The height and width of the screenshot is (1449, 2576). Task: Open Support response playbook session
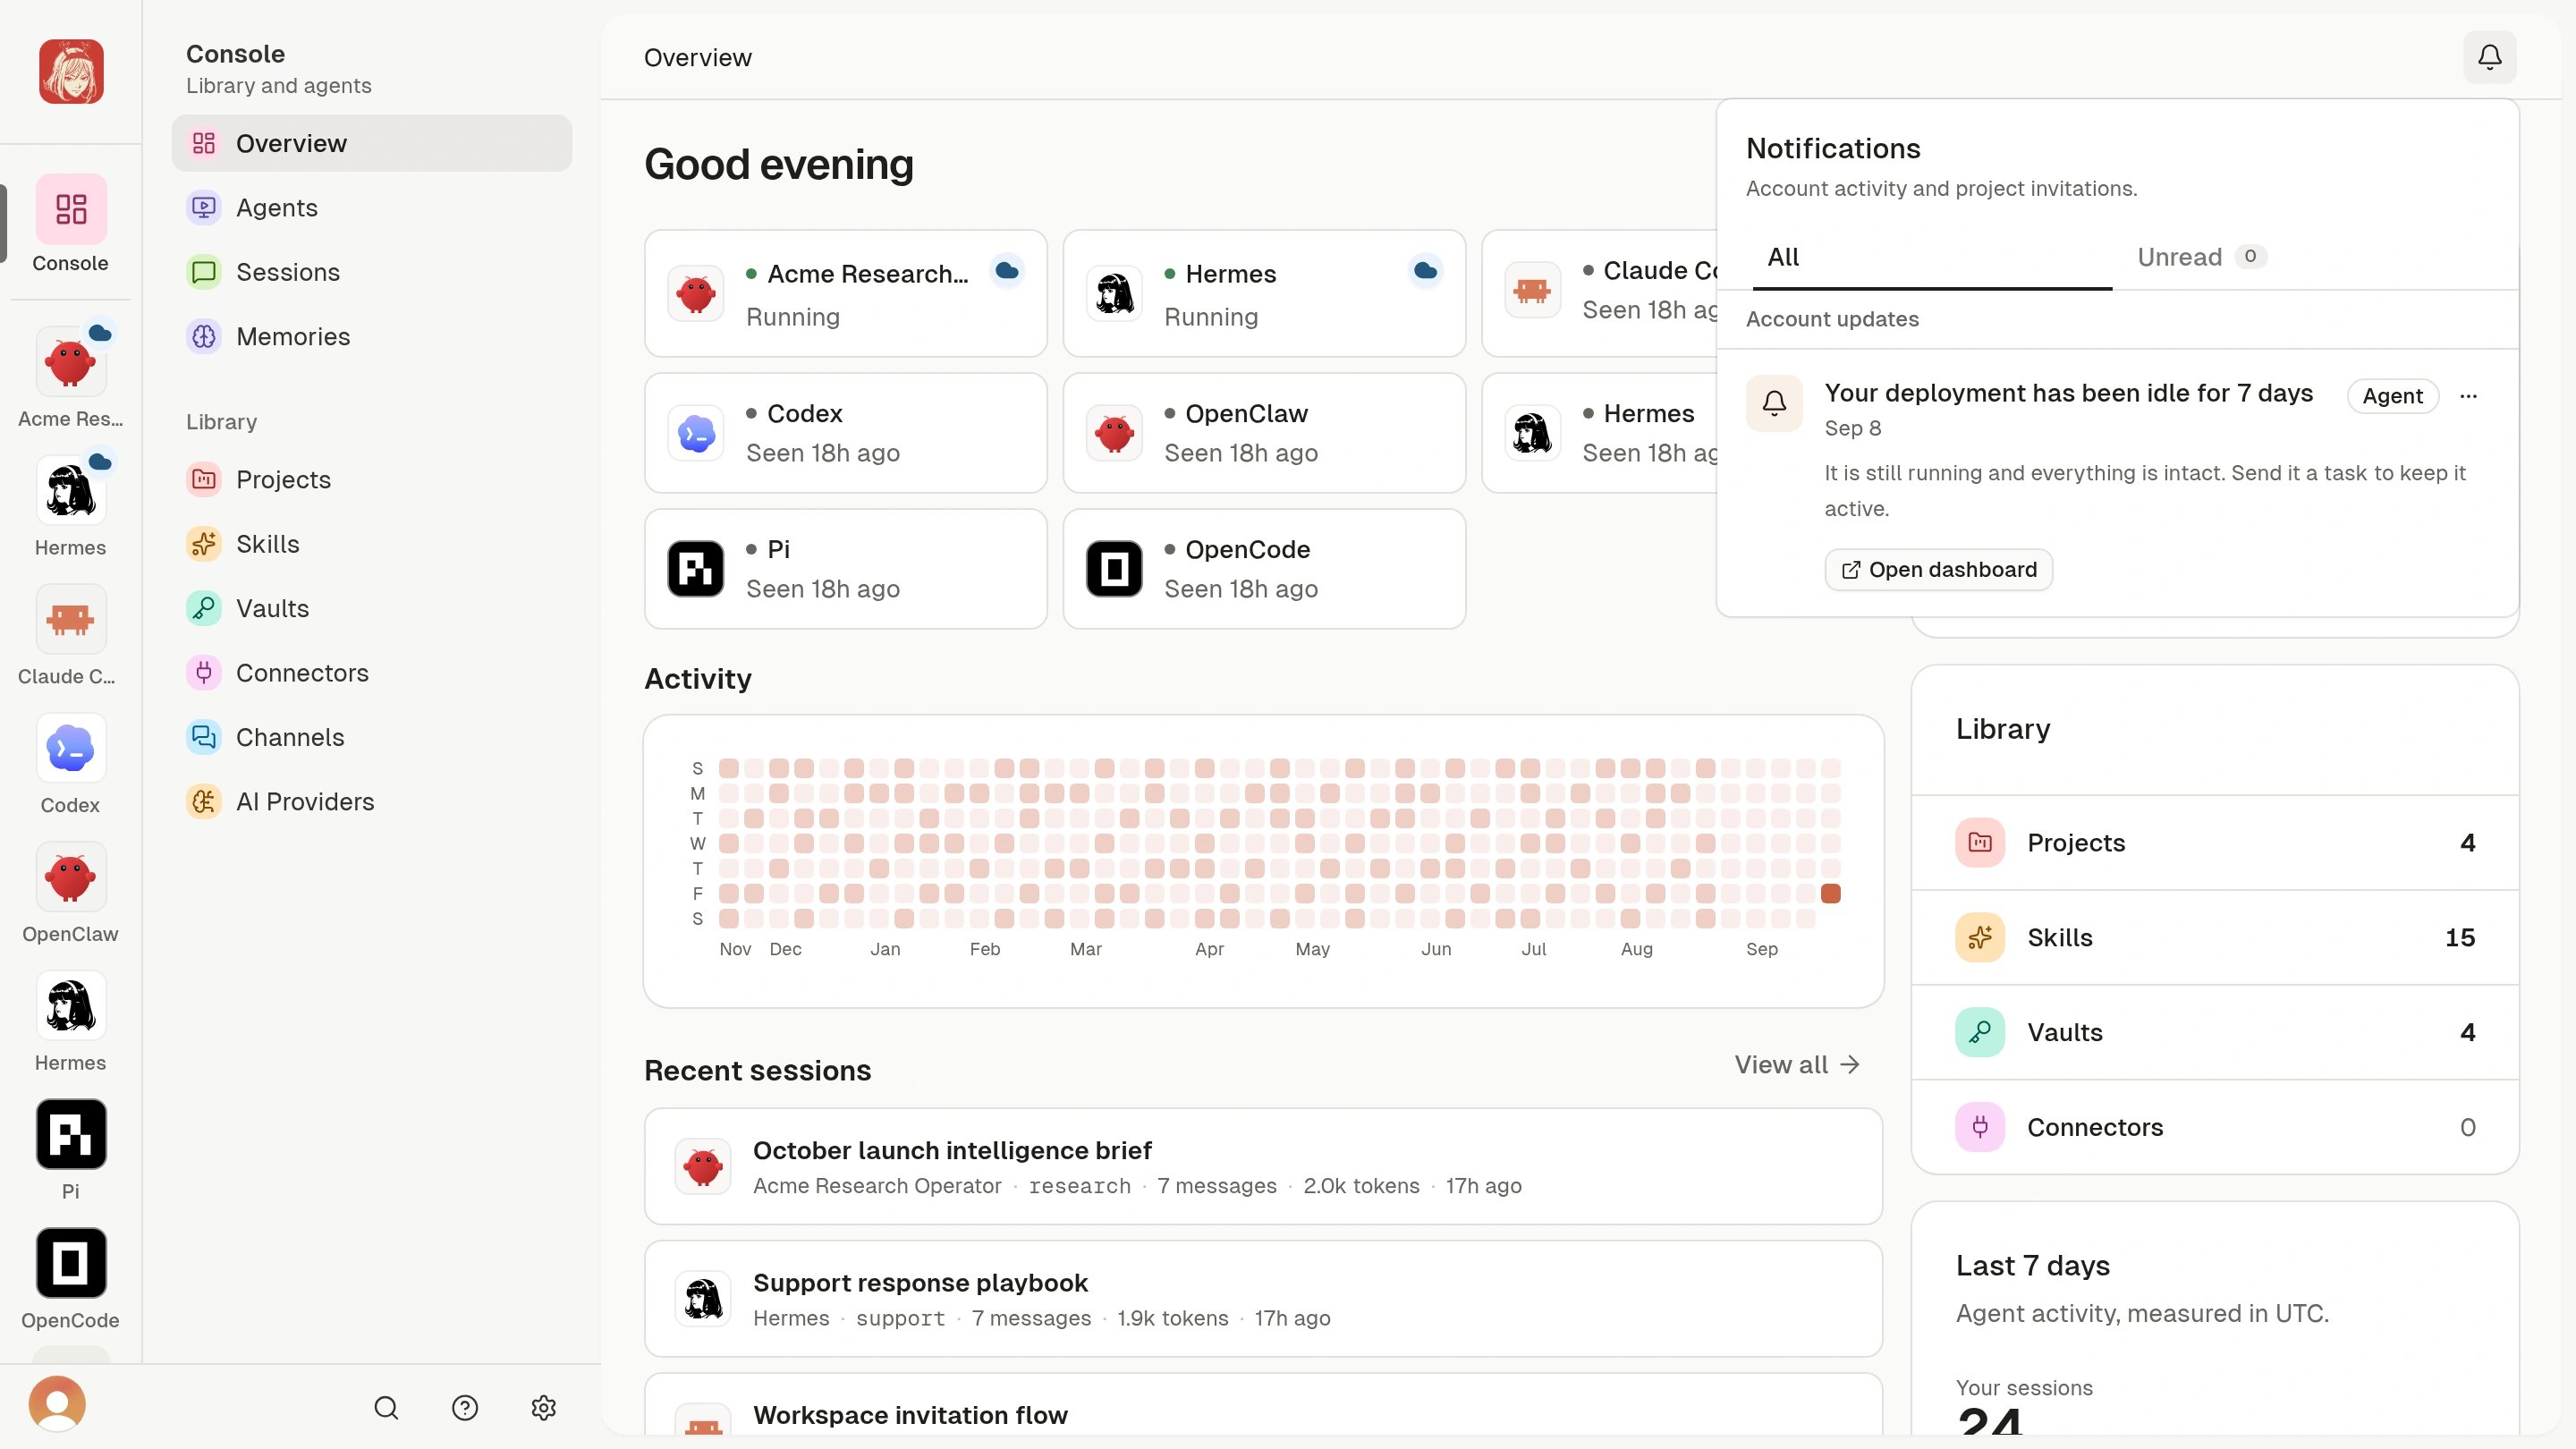point(1263,1298)
